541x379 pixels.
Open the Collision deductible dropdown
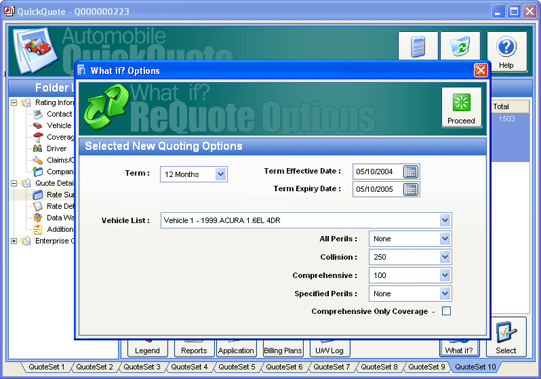(445, 257)
